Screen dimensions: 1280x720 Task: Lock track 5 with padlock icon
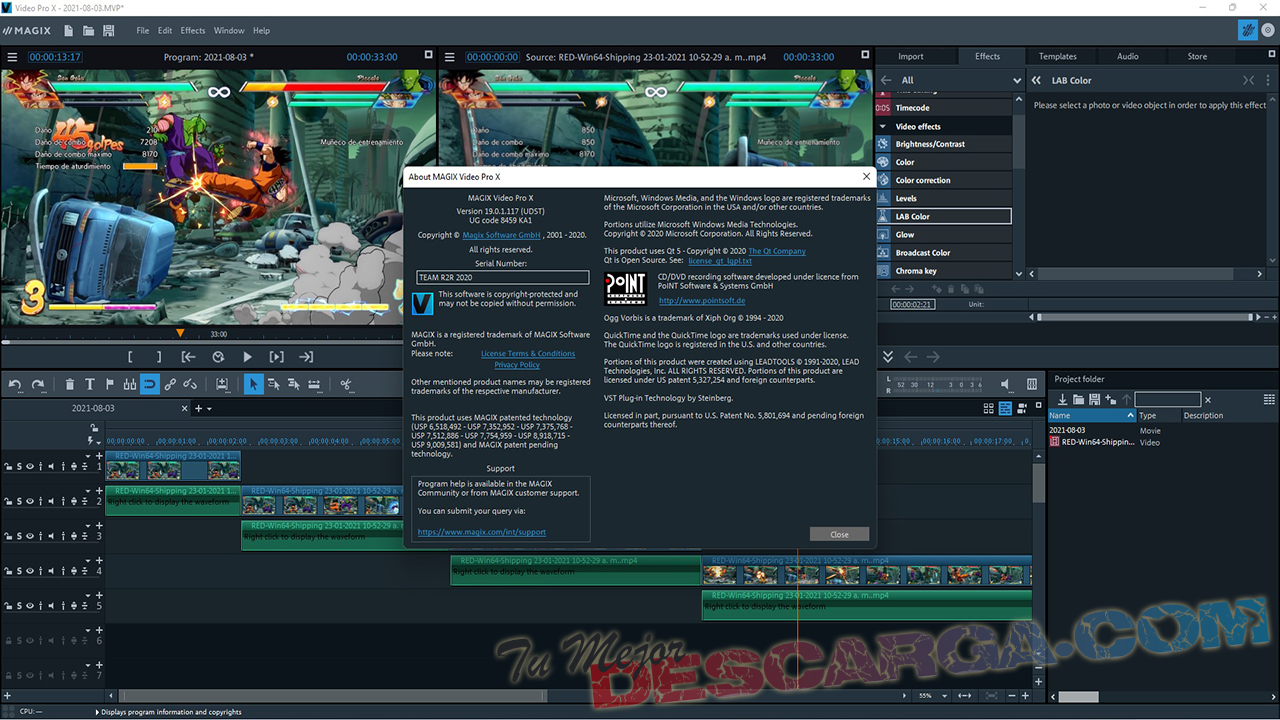point(8,606)
